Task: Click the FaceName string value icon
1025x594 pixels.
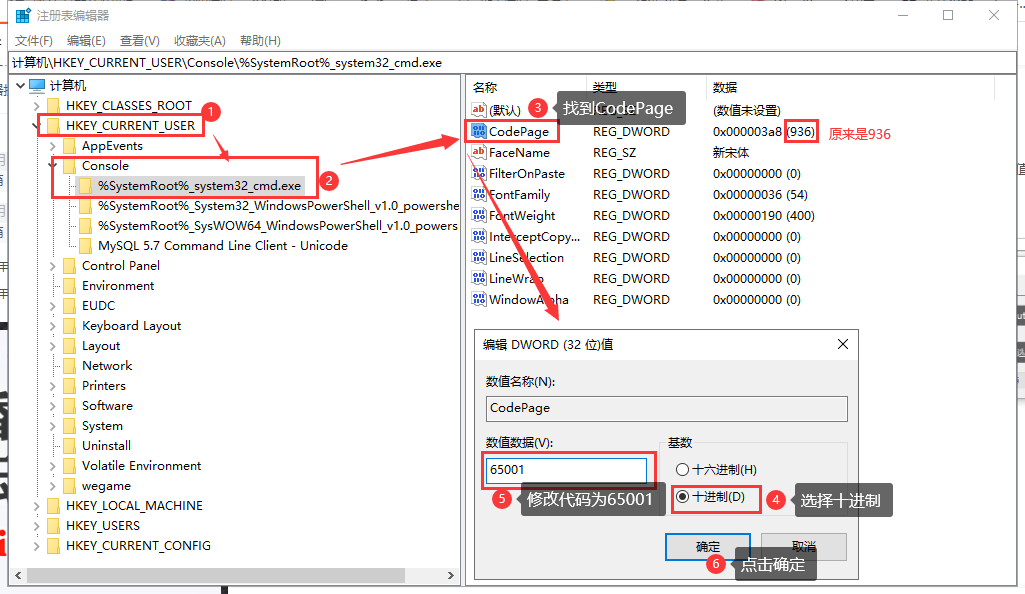Action: (x=478, y=153)
